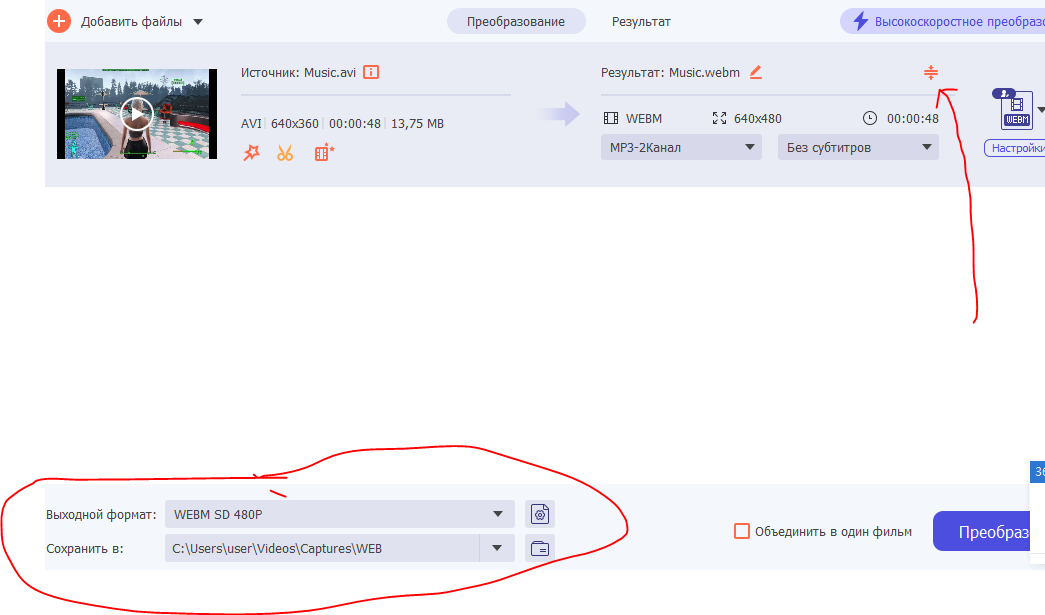1045x615 pixels.
Task: Switch to the 'Результат' tab
Action: coord(641,21)
